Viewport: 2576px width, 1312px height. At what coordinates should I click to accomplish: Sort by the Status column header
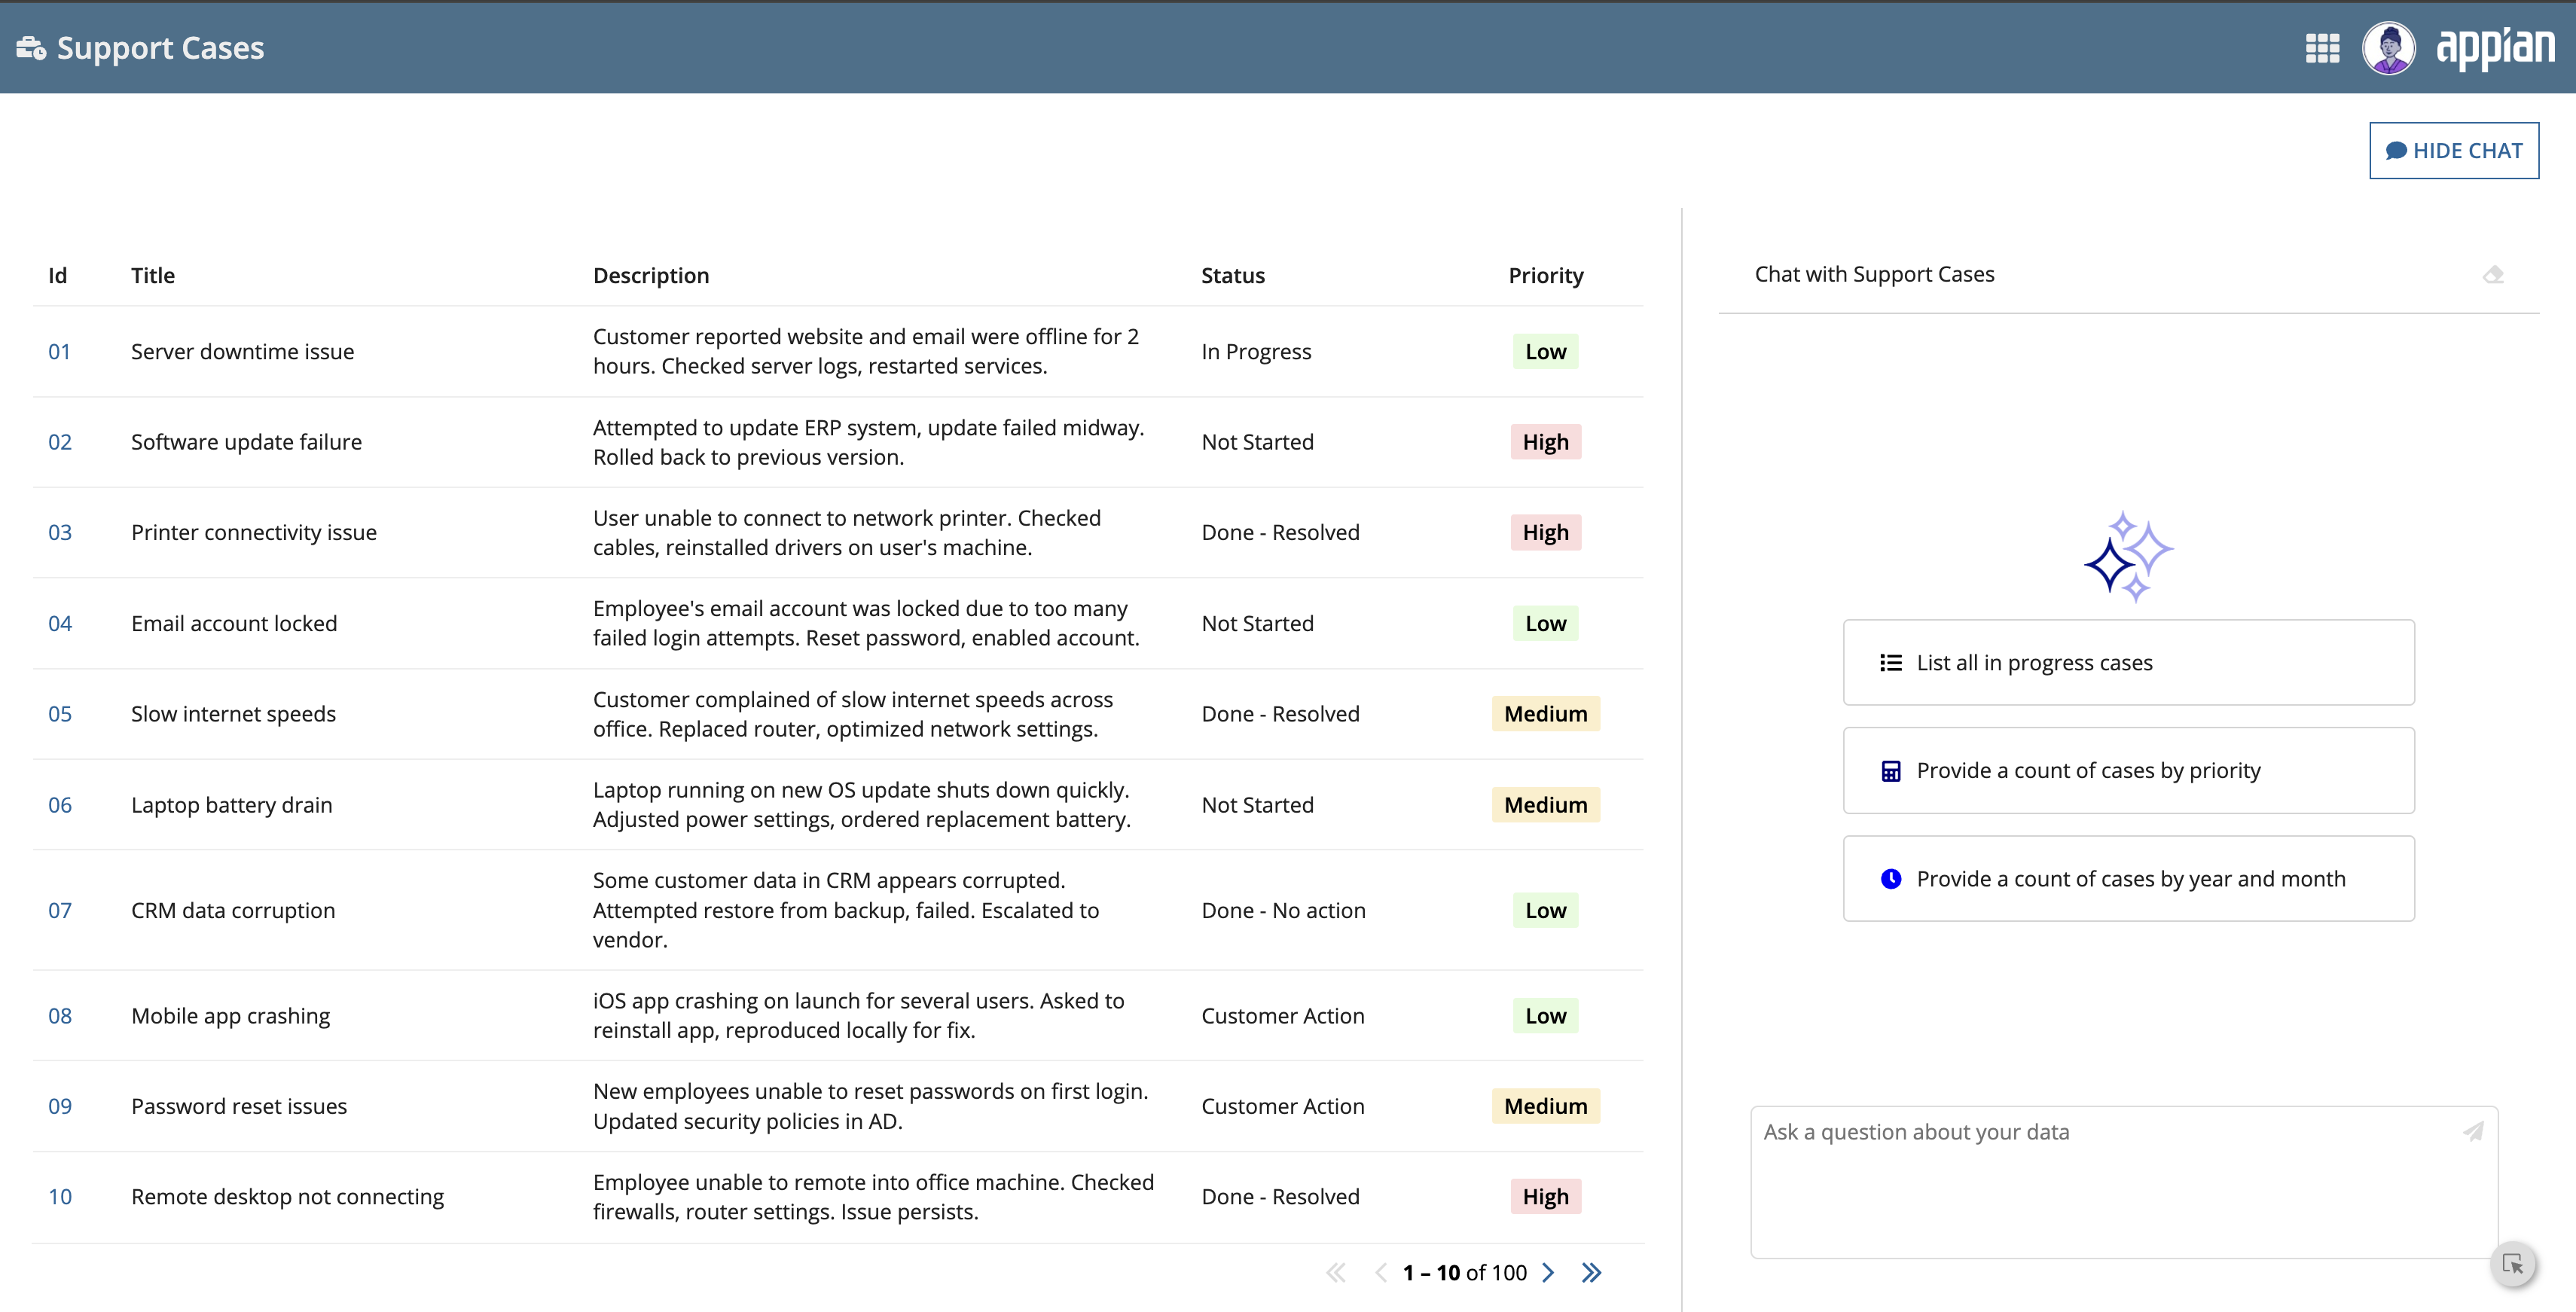point(1233,276)
